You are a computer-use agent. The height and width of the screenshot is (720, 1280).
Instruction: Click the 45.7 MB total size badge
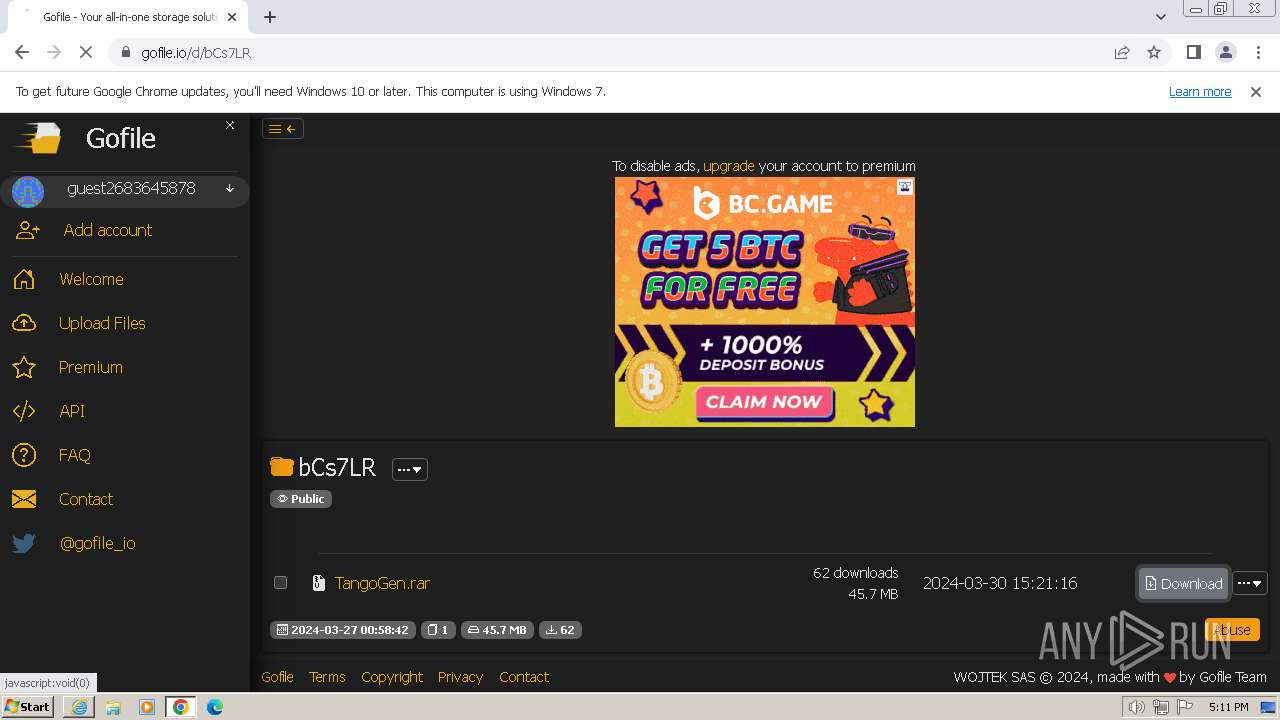tap(497, 630)
